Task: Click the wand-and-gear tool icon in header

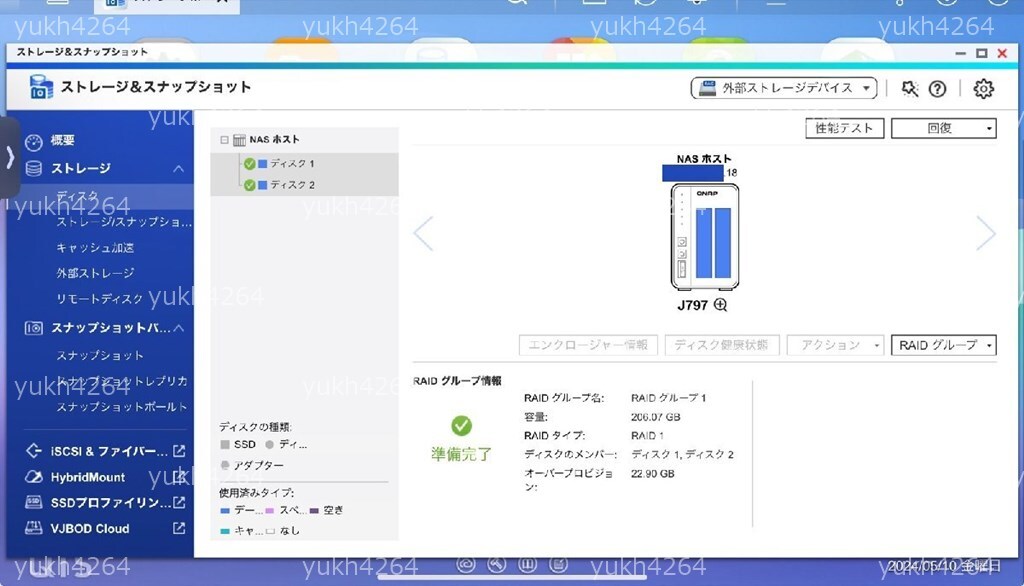Action: 909,88
